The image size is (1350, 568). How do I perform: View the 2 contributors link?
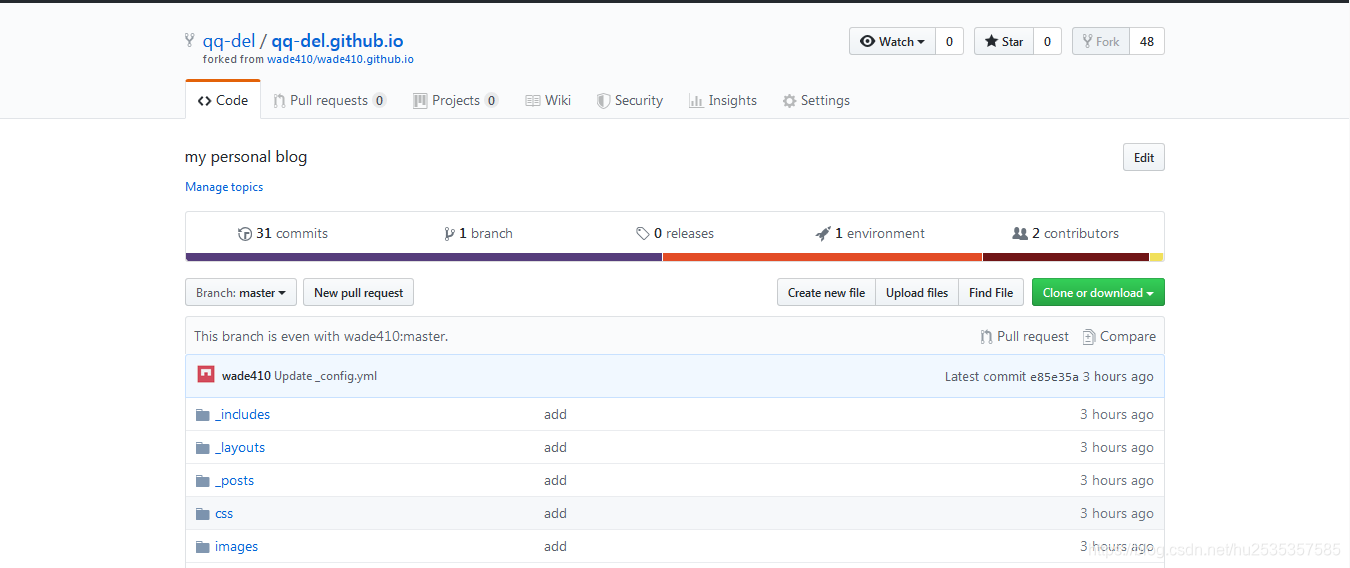point(1066,234)
